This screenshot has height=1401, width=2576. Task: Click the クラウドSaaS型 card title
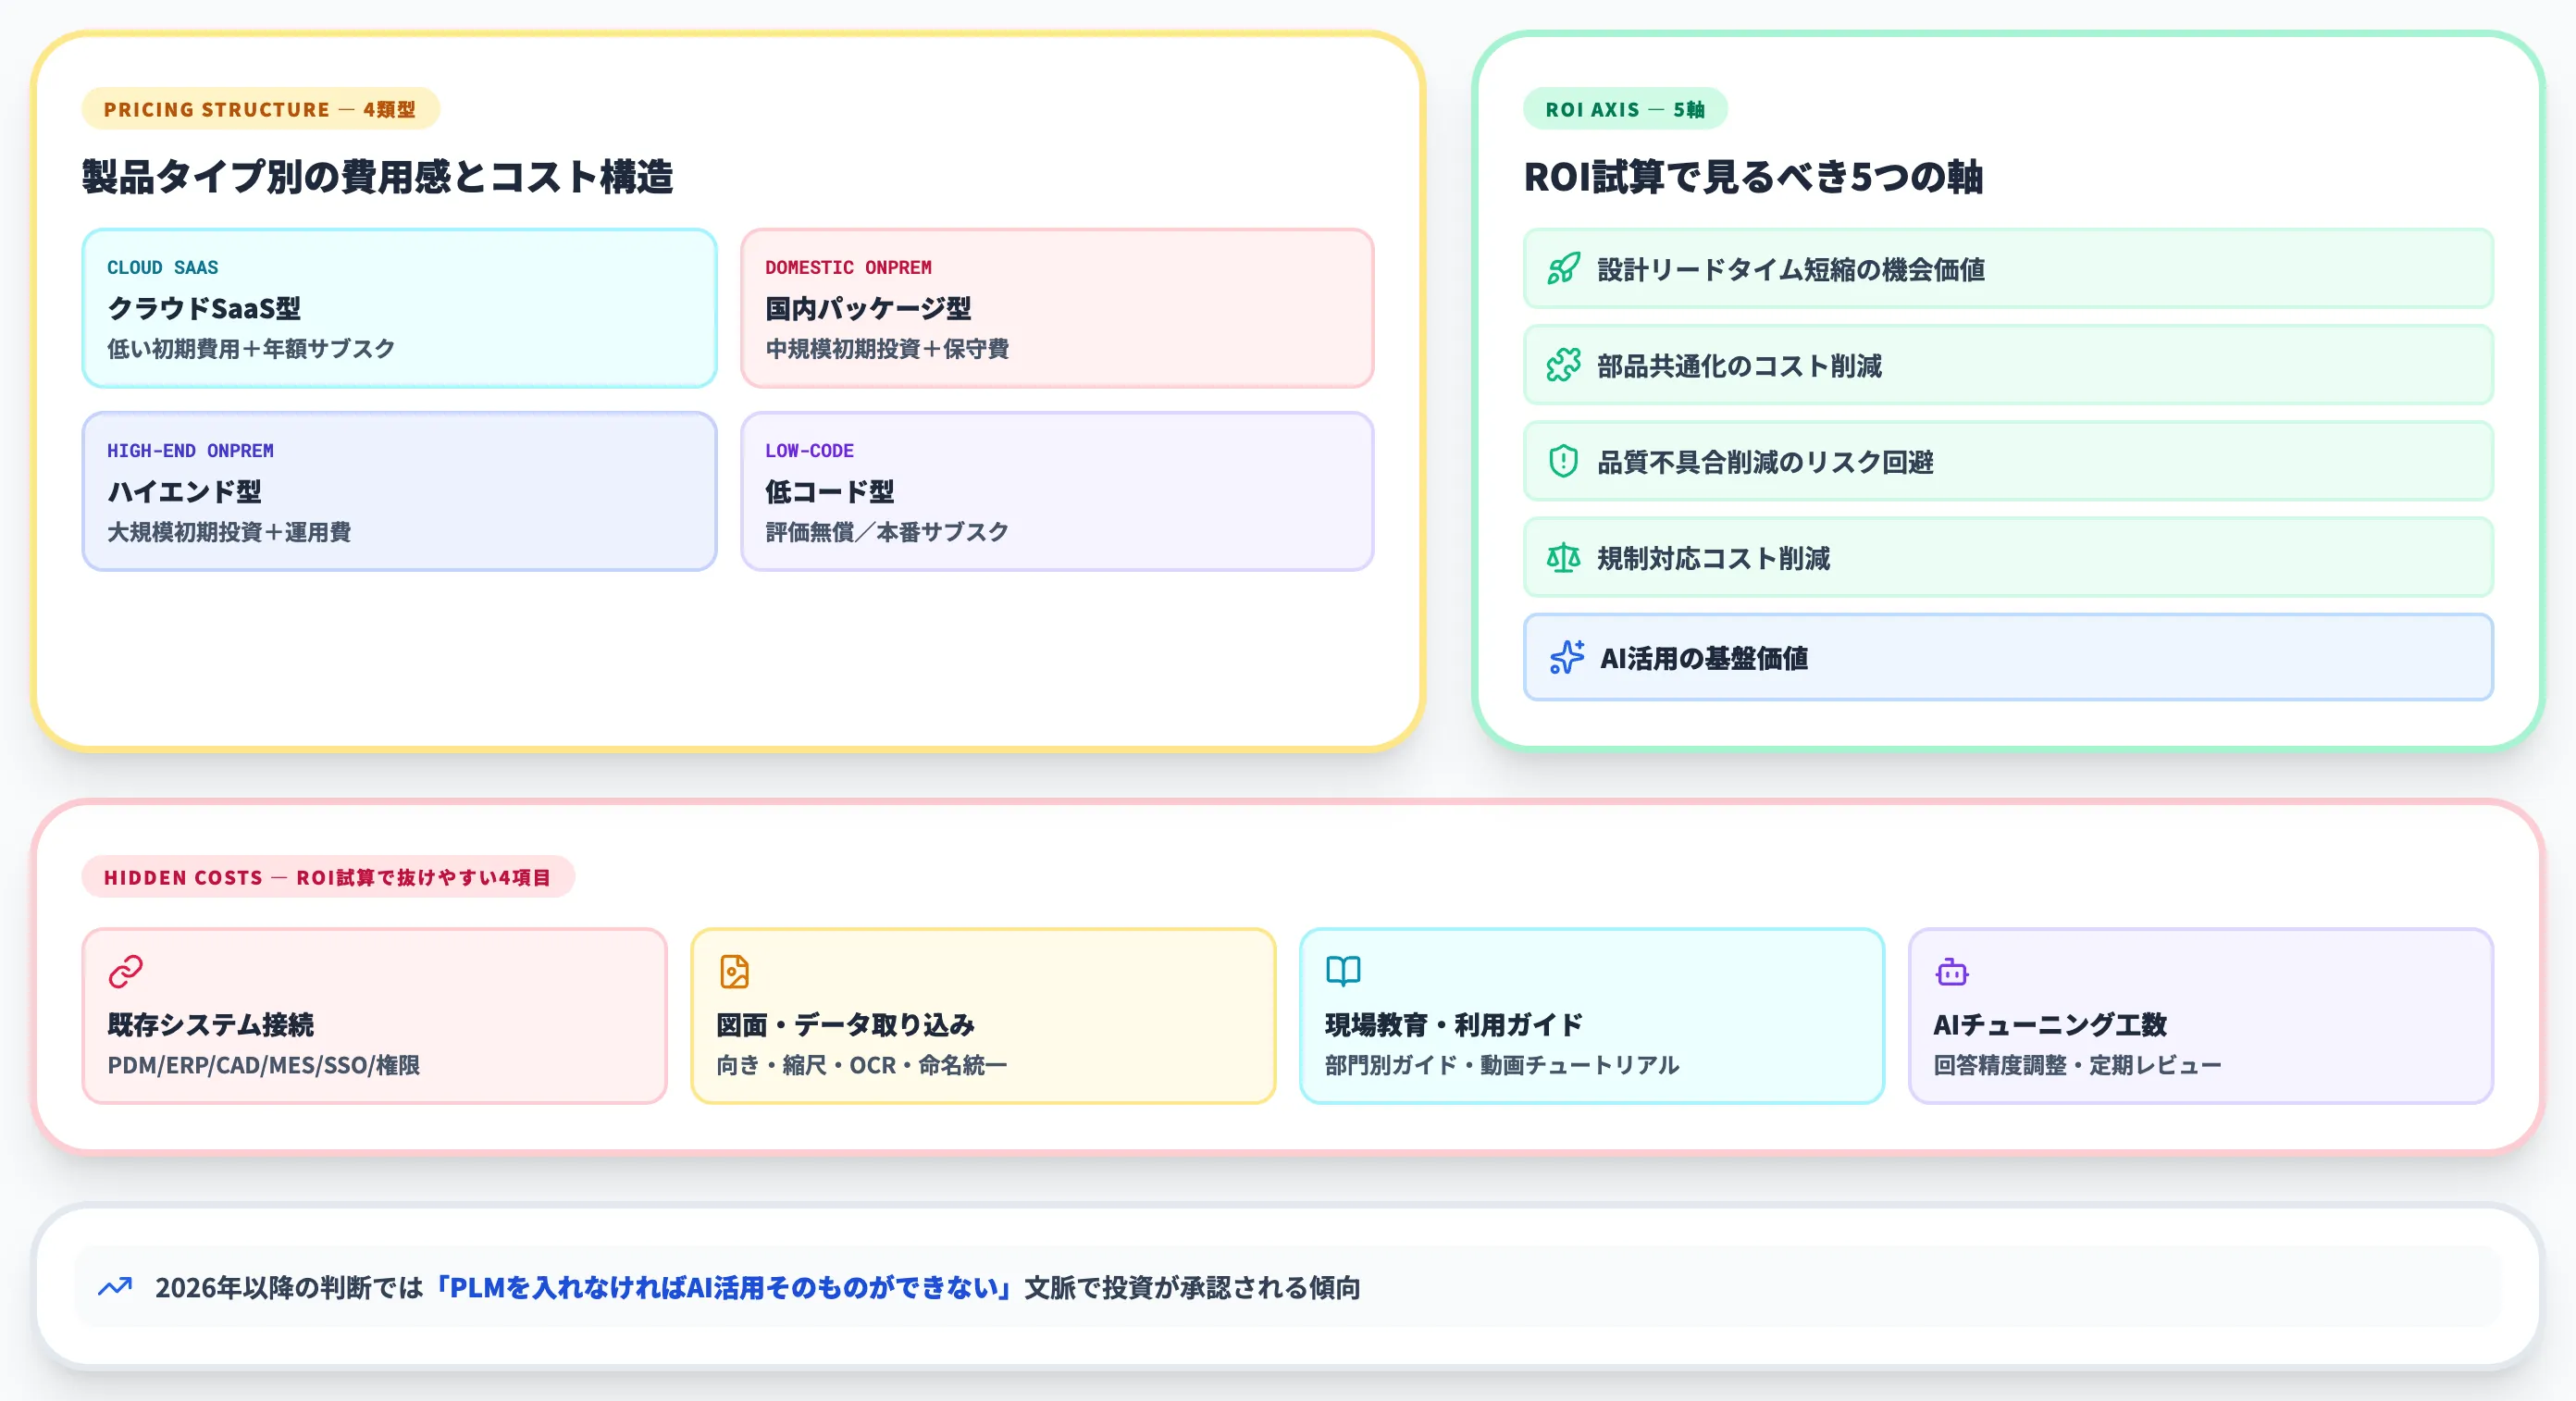pos(204,308)
